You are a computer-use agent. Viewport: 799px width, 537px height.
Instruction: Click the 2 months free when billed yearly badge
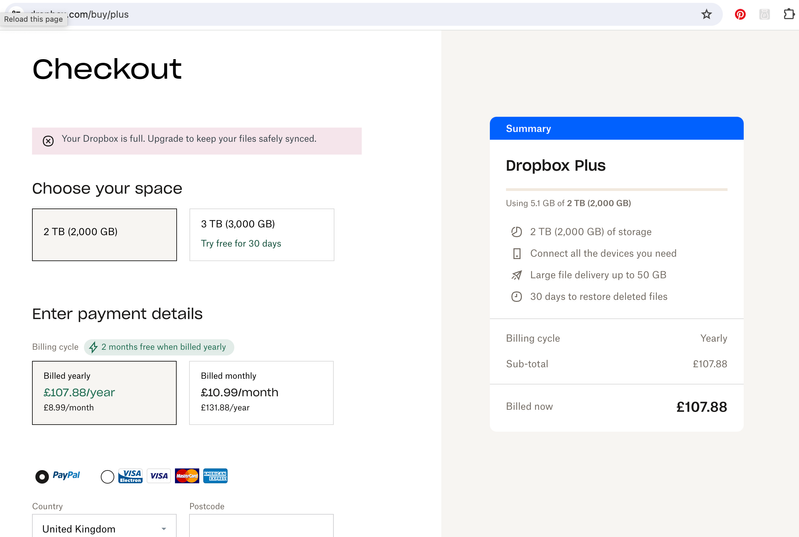coord(159,347)
